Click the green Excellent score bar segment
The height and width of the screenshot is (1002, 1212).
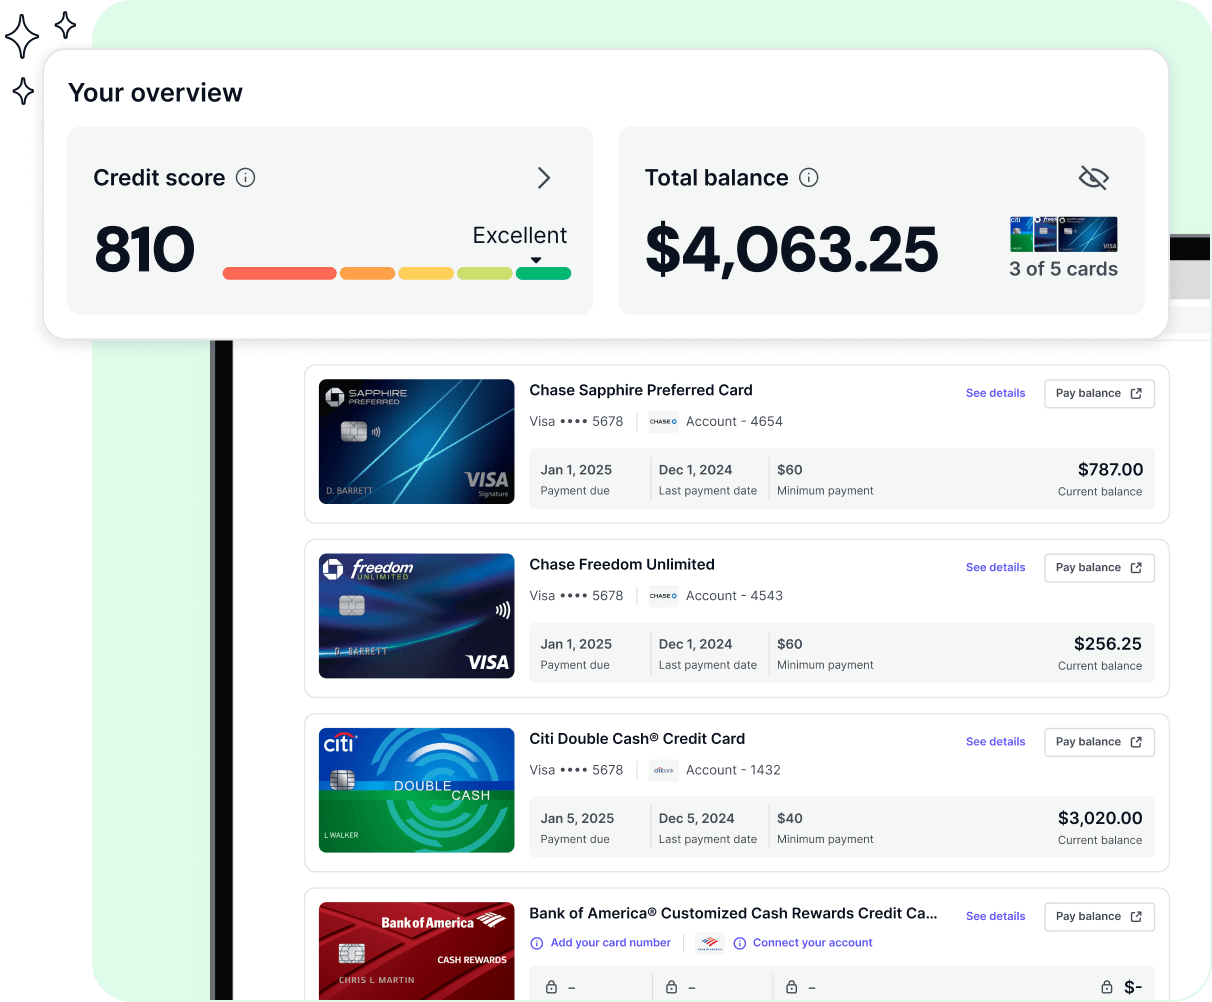pos(543,274)
